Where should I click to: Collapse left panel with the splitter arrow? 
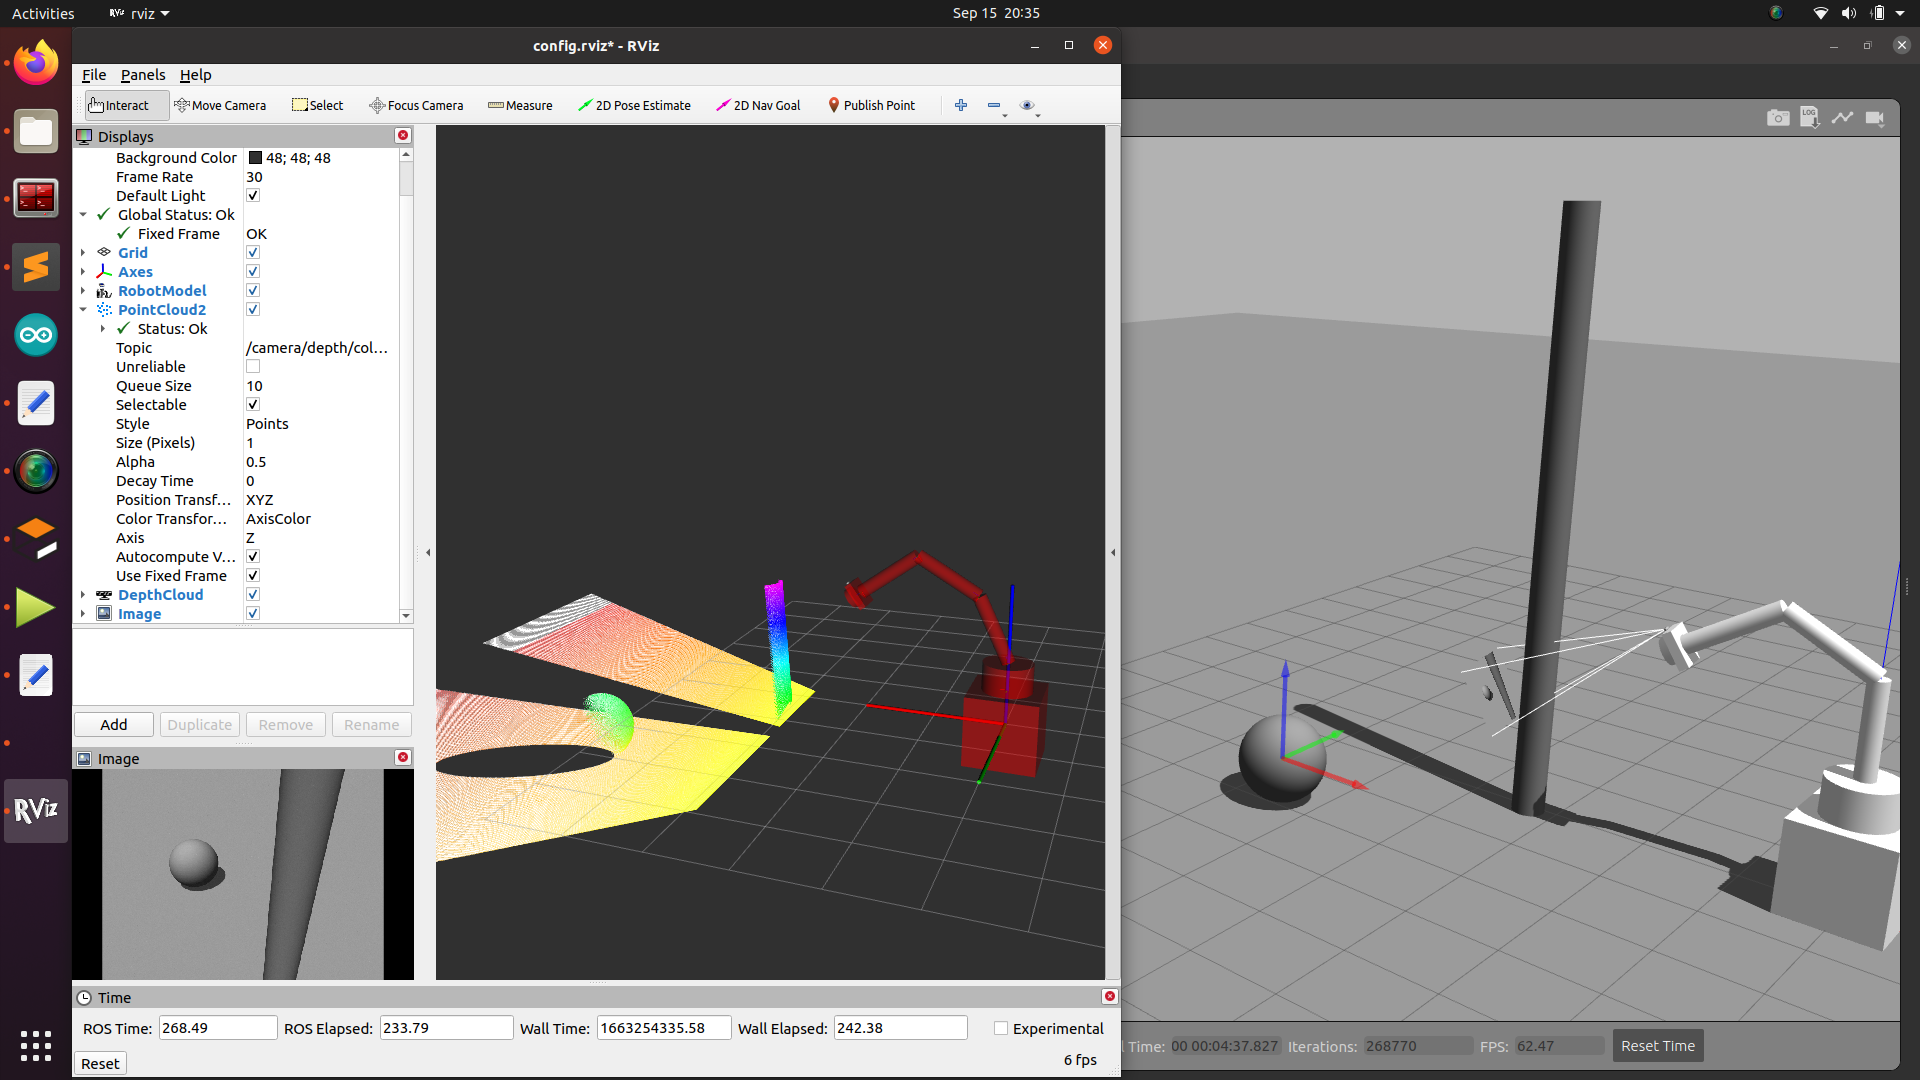[428, 552]
